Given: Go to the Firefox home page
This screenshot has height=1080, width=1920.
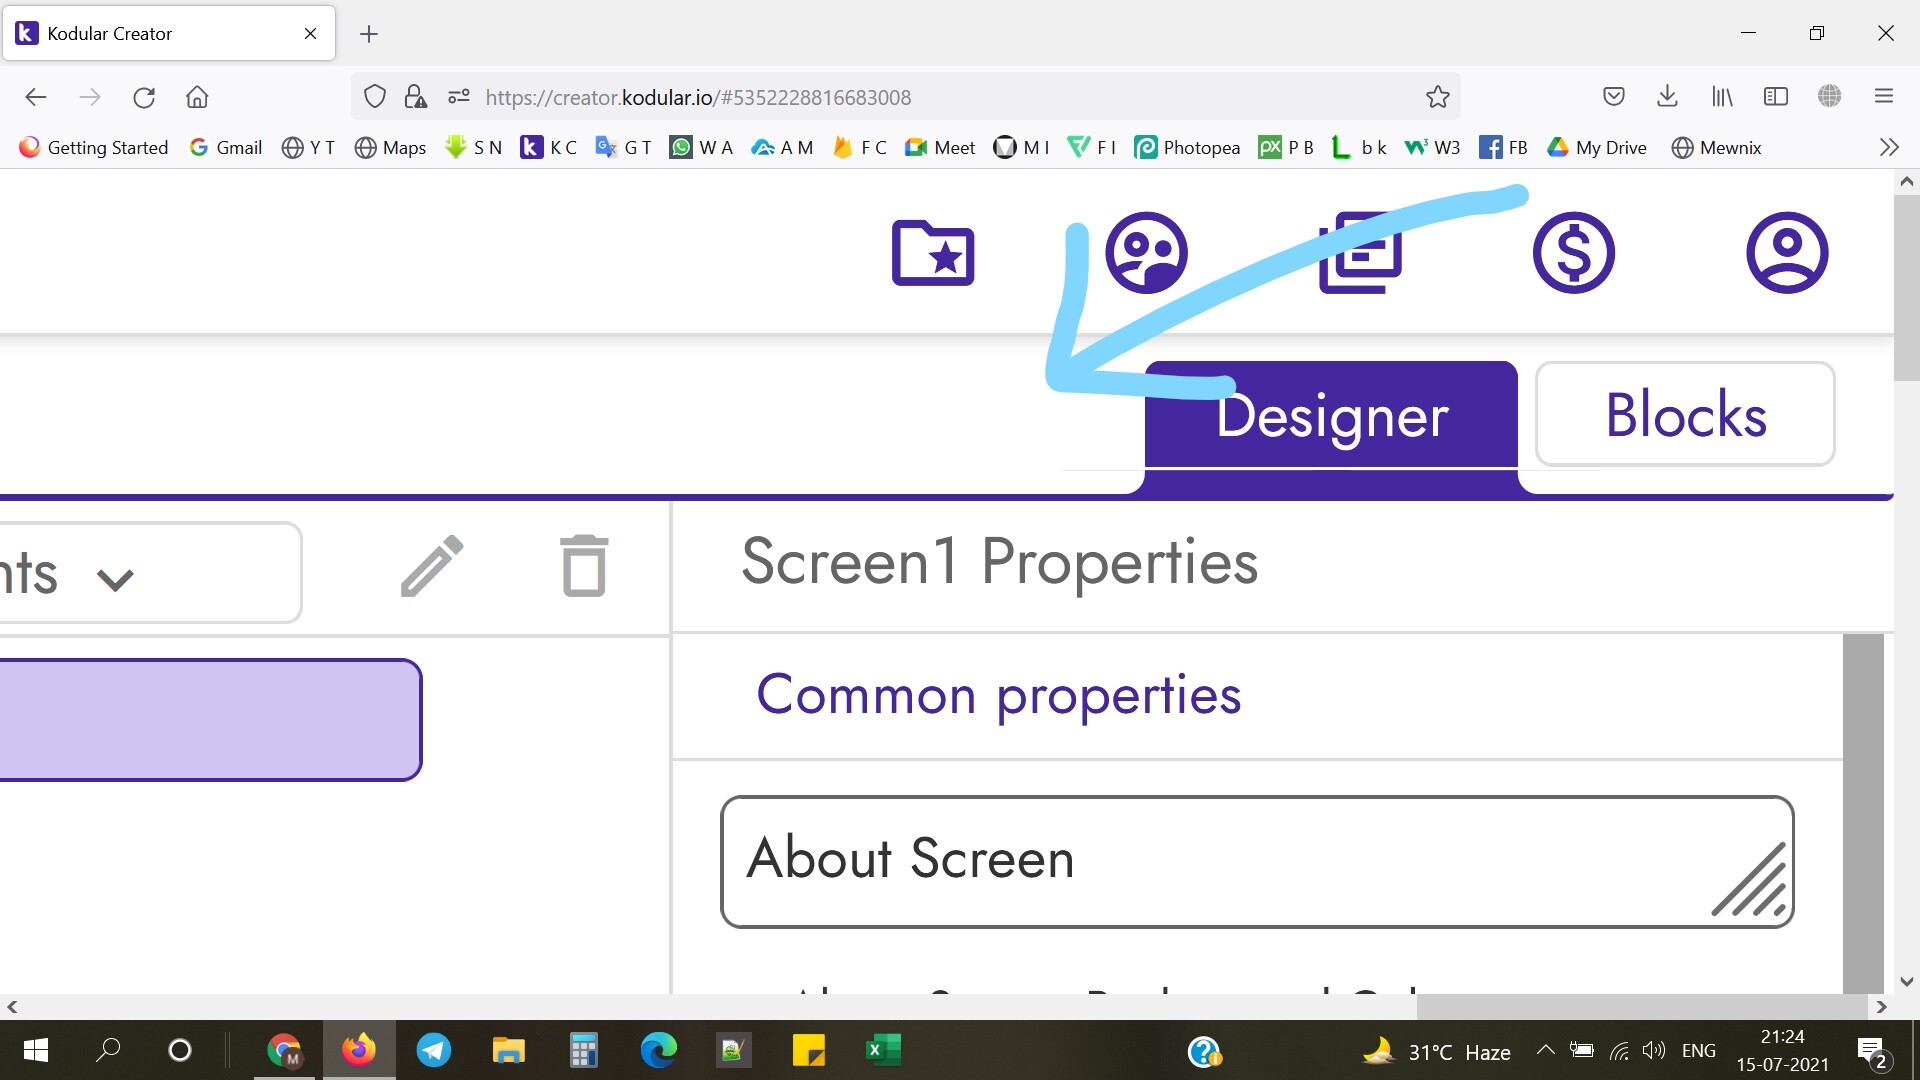Looking at the screenshot, I should (197, 97).
